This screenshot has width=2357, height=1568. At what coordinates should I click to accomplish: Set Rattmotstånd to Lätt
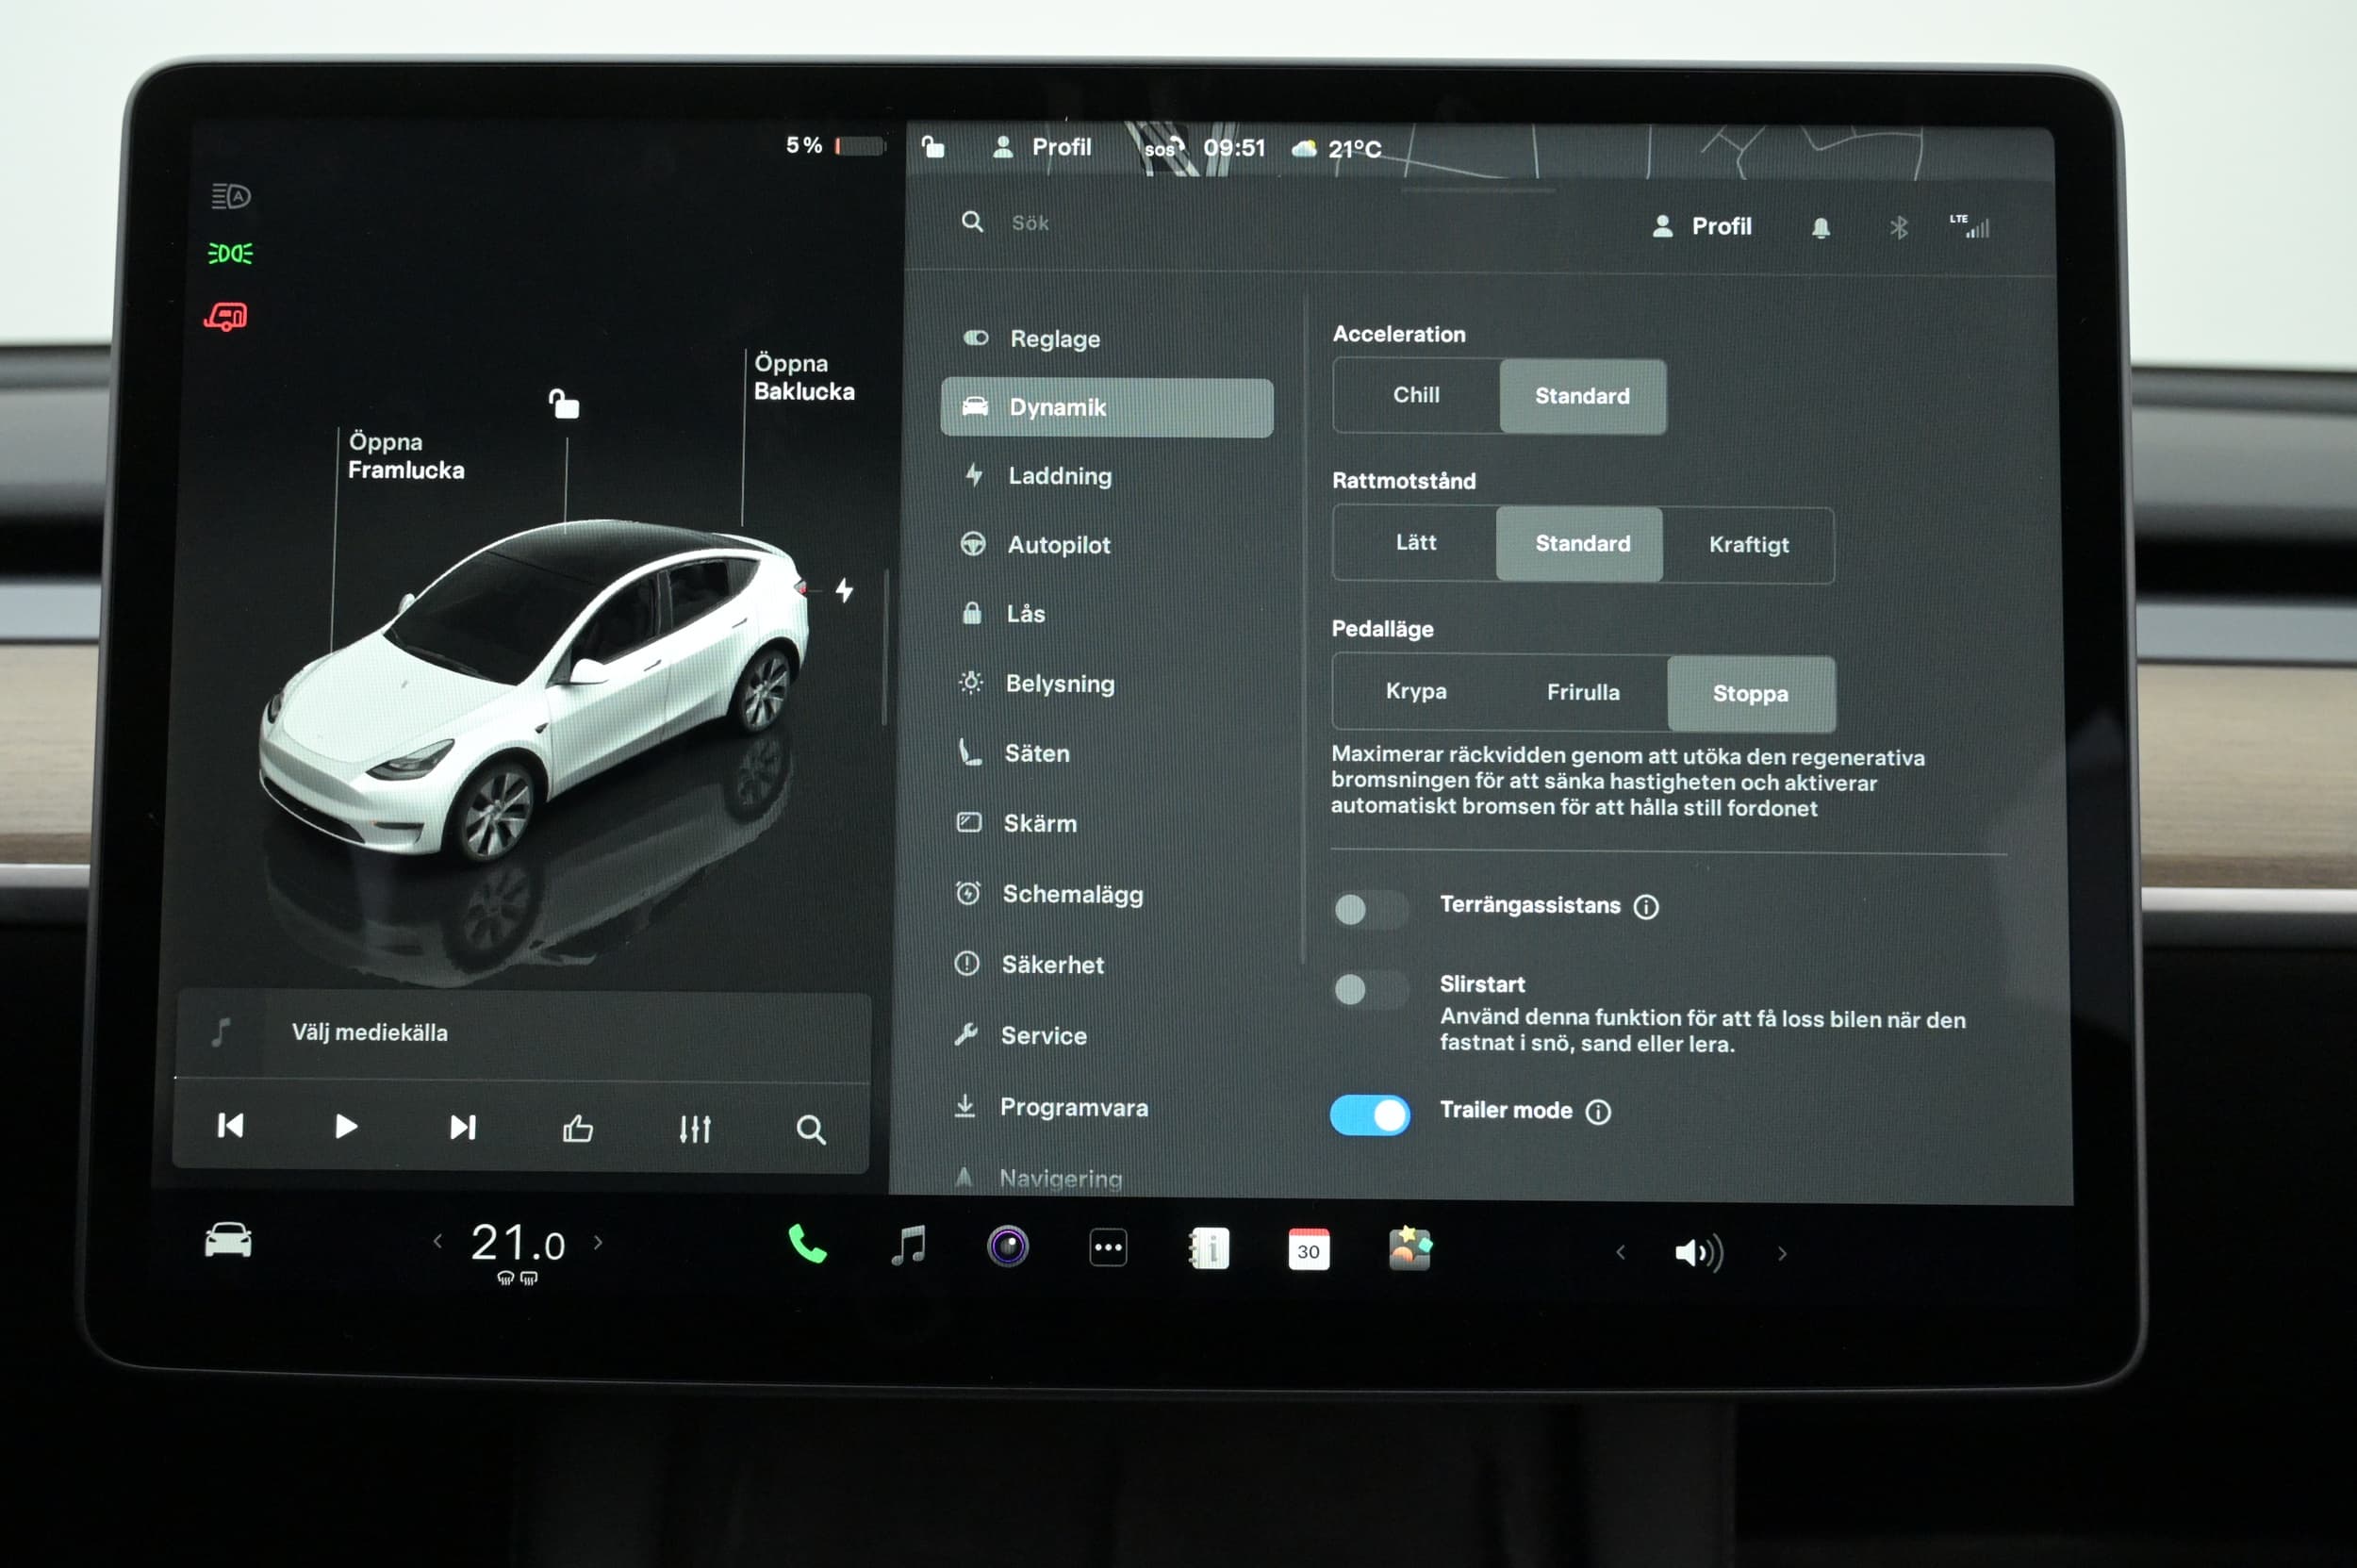point(1416,543)
